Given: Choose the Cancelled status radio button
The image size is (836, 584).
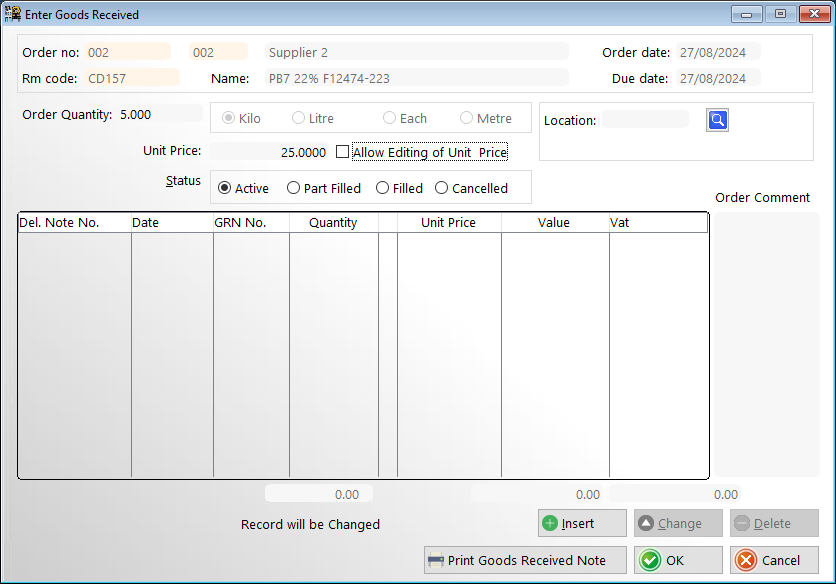Looking at the screenshot, I should pyautogui.click(x=441, y=188).
